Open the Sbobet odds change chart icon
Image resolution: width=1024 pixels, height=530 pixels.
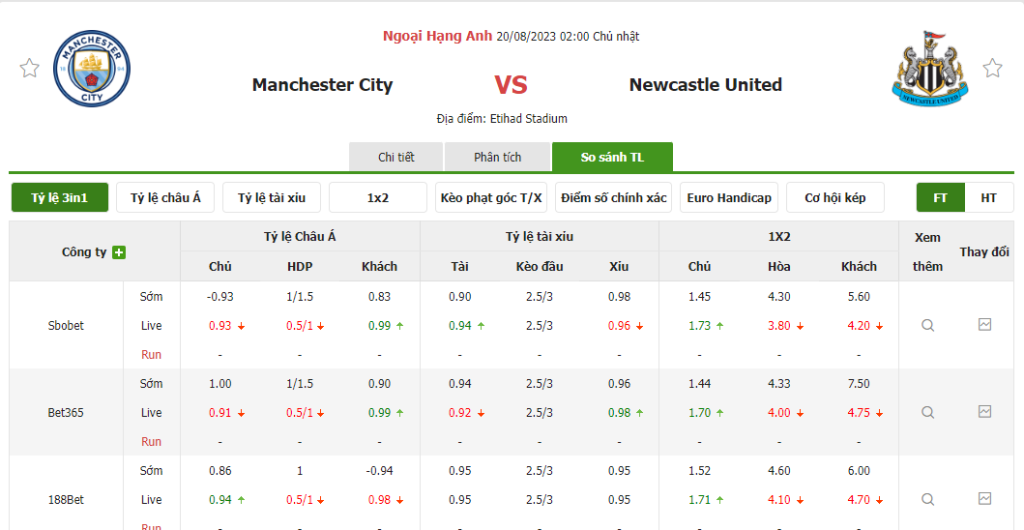[985, 325]
